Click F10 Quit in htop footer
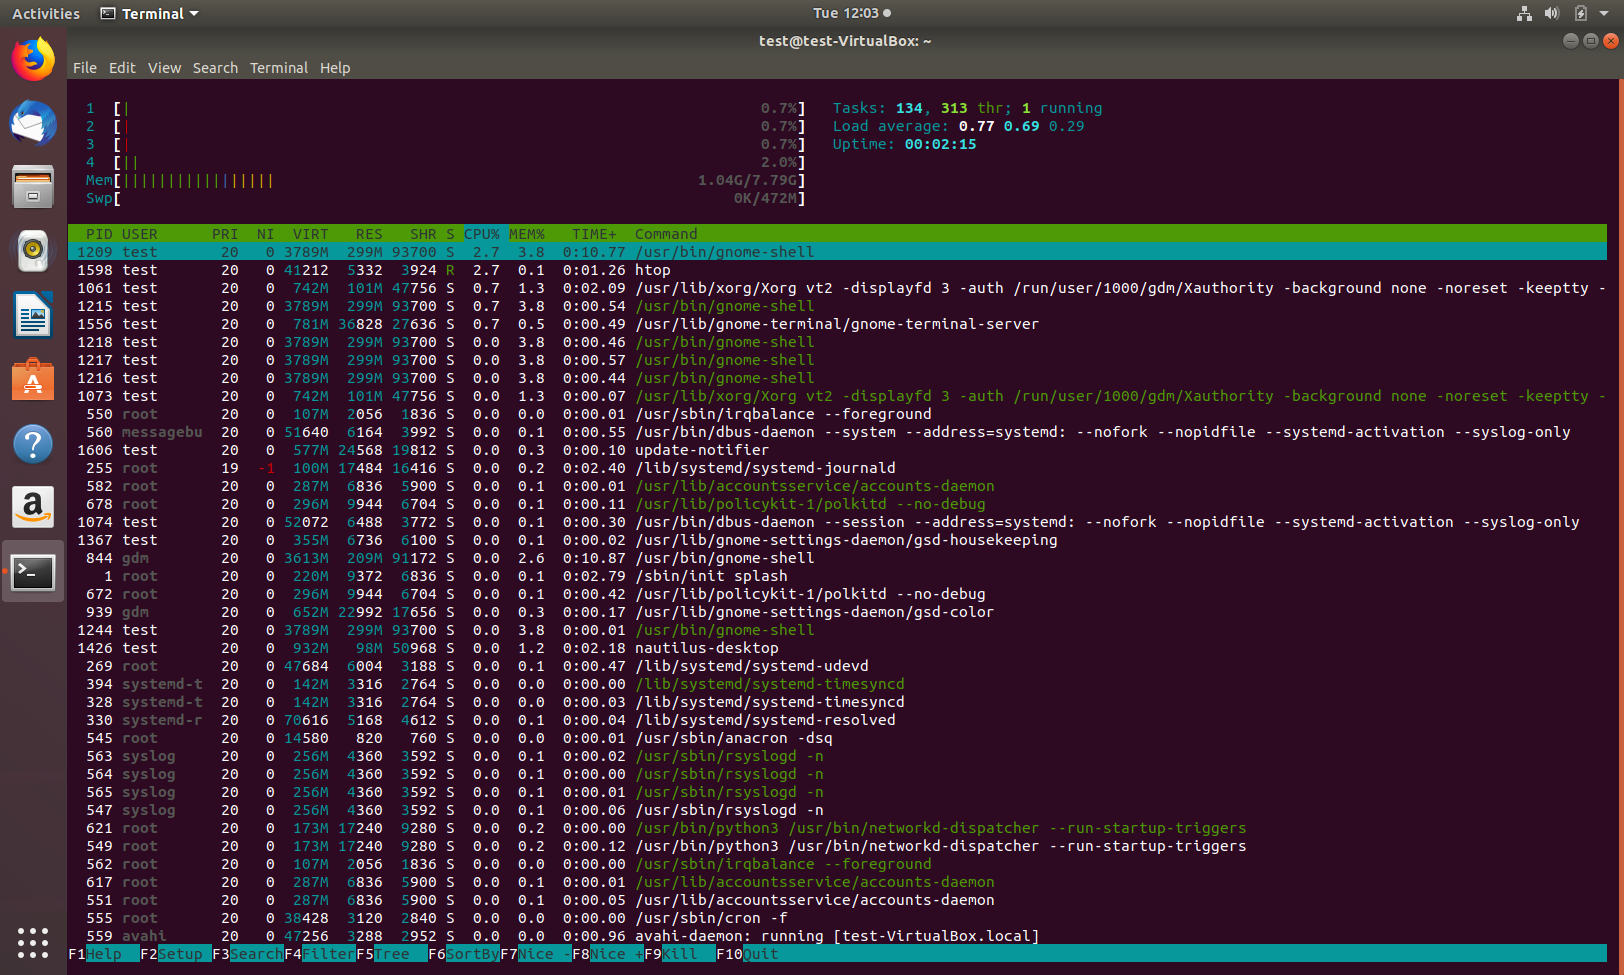The width and height of the screenshot is (1624, 975). [x=747, y=954]
